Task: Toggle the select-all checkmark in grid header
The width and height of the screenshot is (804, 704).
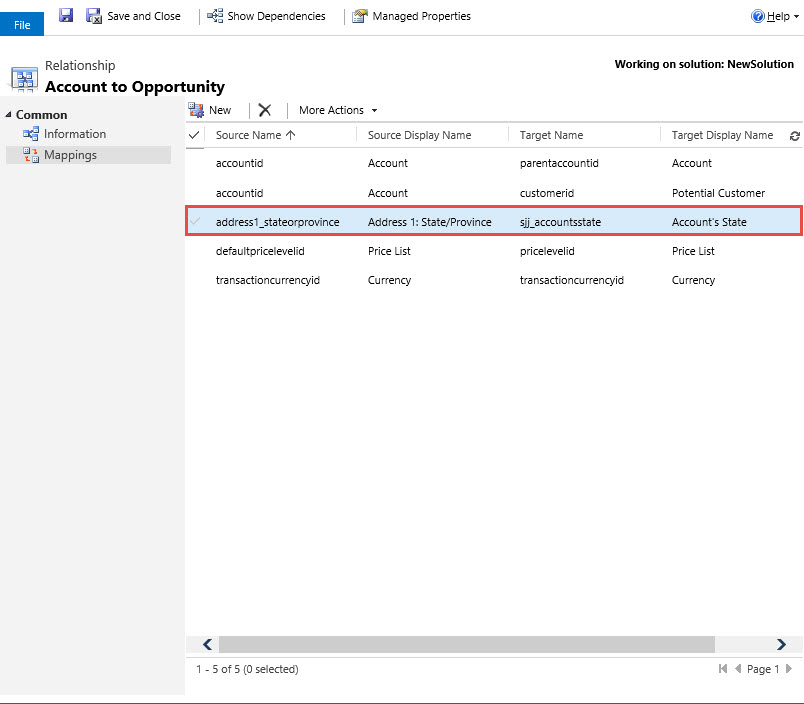Action: coord(195,135)
